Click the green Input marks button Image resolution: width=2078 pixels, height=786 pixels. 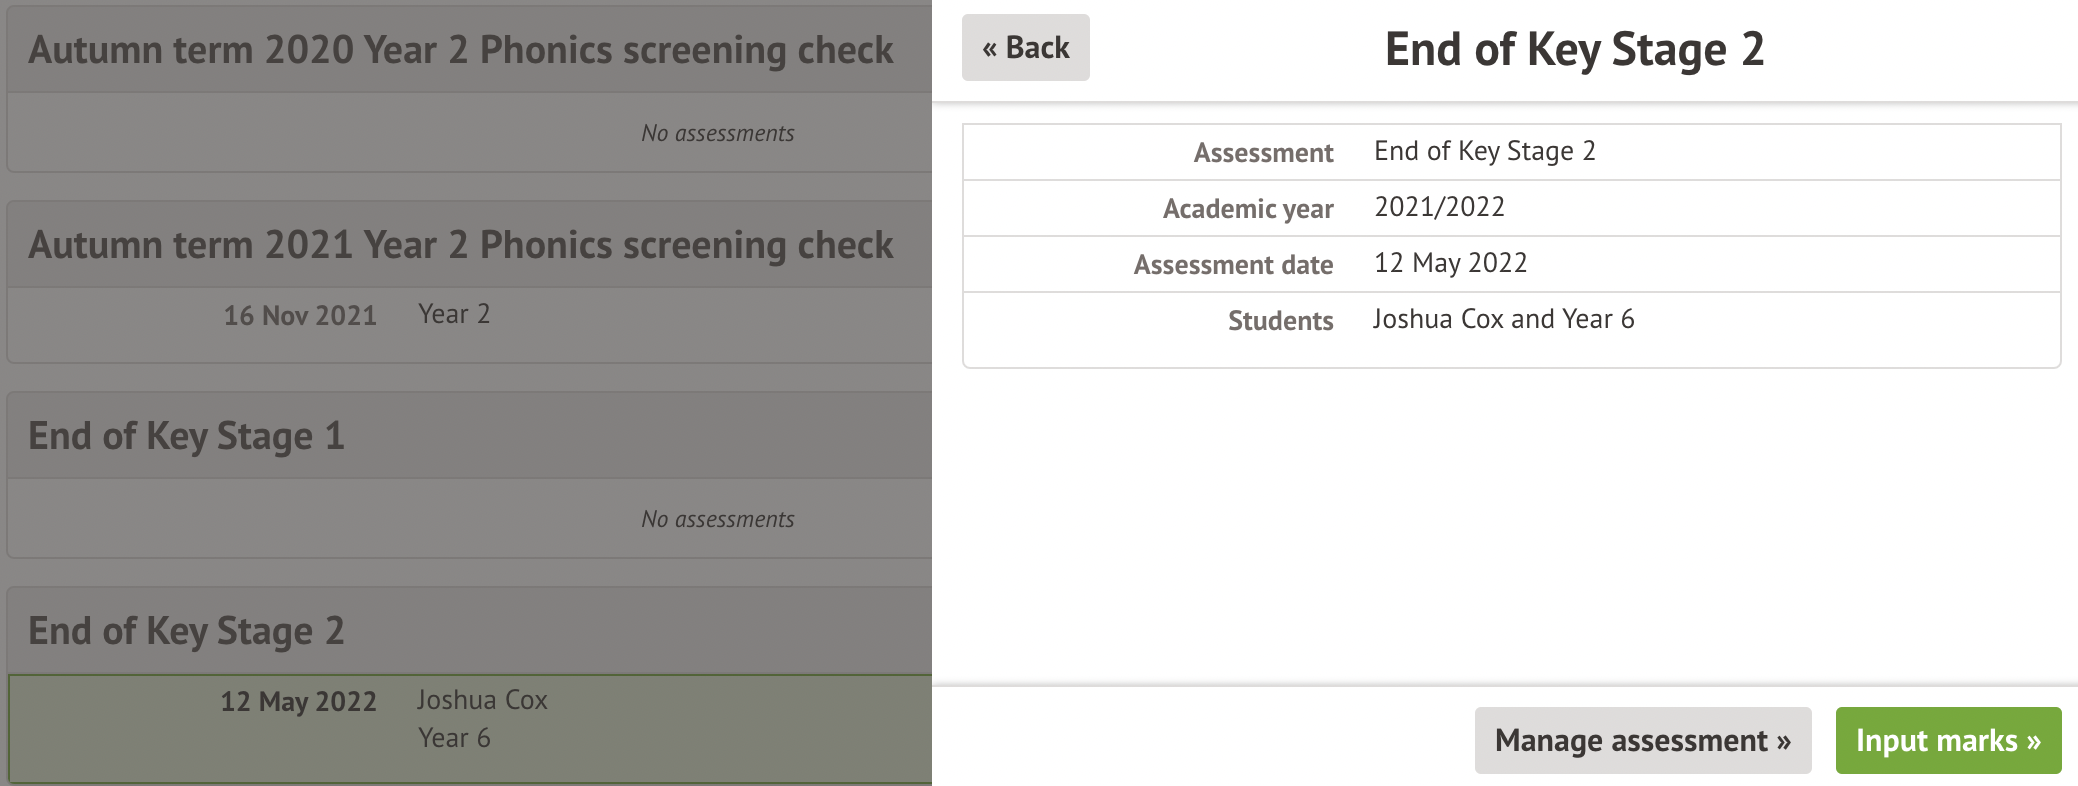pos(1947,741)
